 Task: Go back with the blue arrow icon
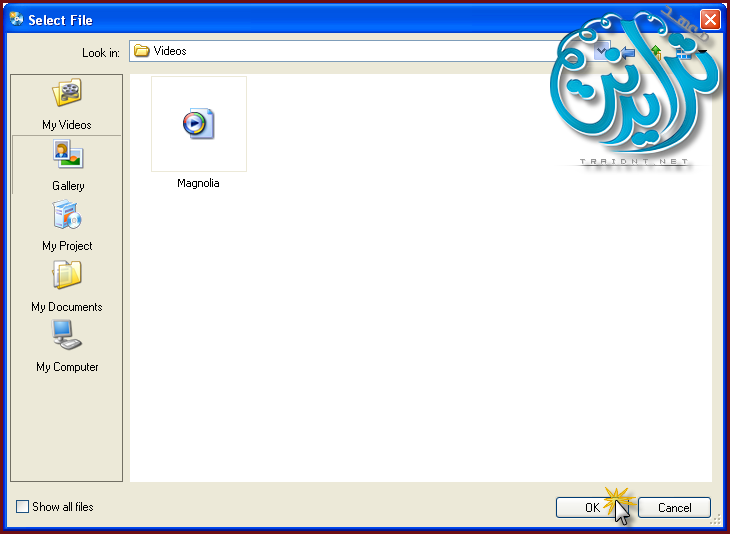[628, 53]
